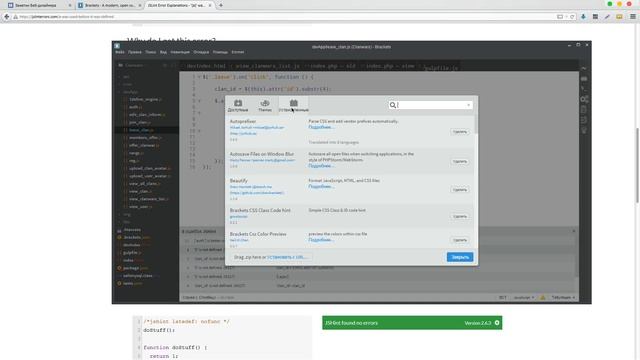Image resolution: width=640 pixels, height=360 pixels.
Task: Open the Emmet menu in Brackets
Action: pyautogui.click(x=238, y=52)
